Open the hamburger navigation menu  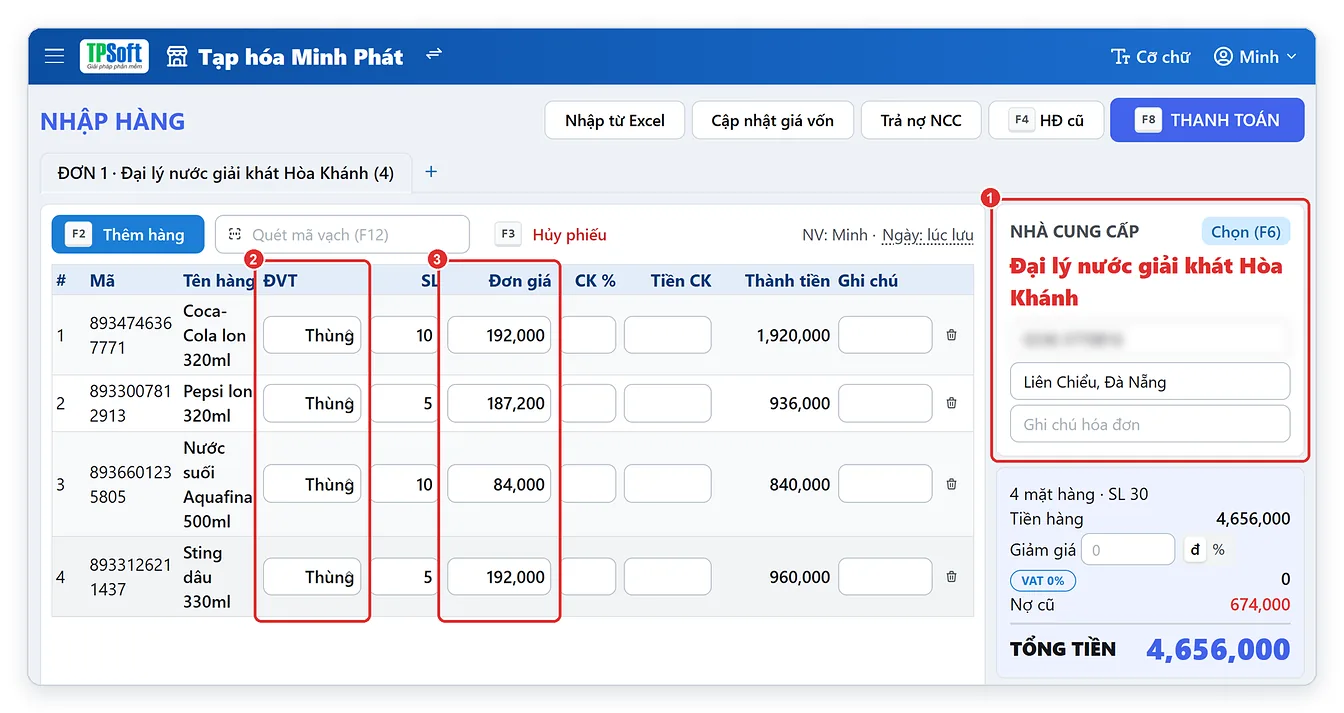click(x=54, y=57)
